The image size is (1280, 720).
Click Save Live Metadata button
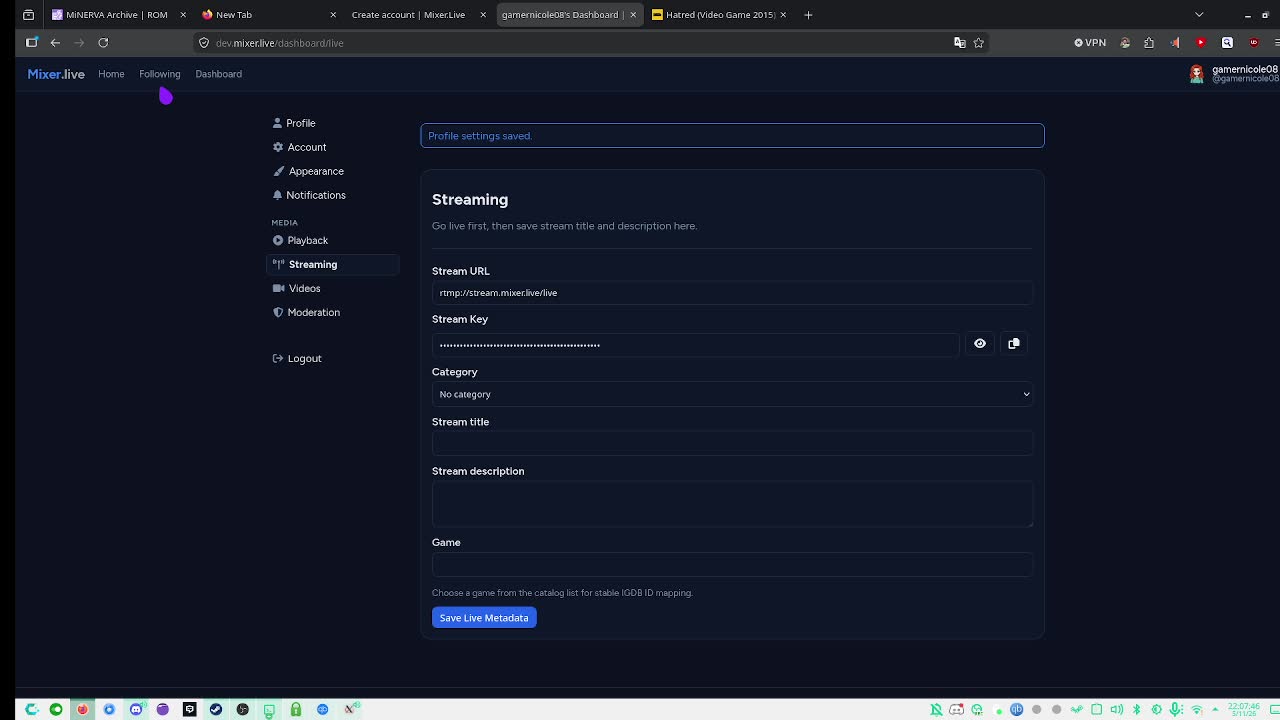pyautogui.click(x=484, y=618)
